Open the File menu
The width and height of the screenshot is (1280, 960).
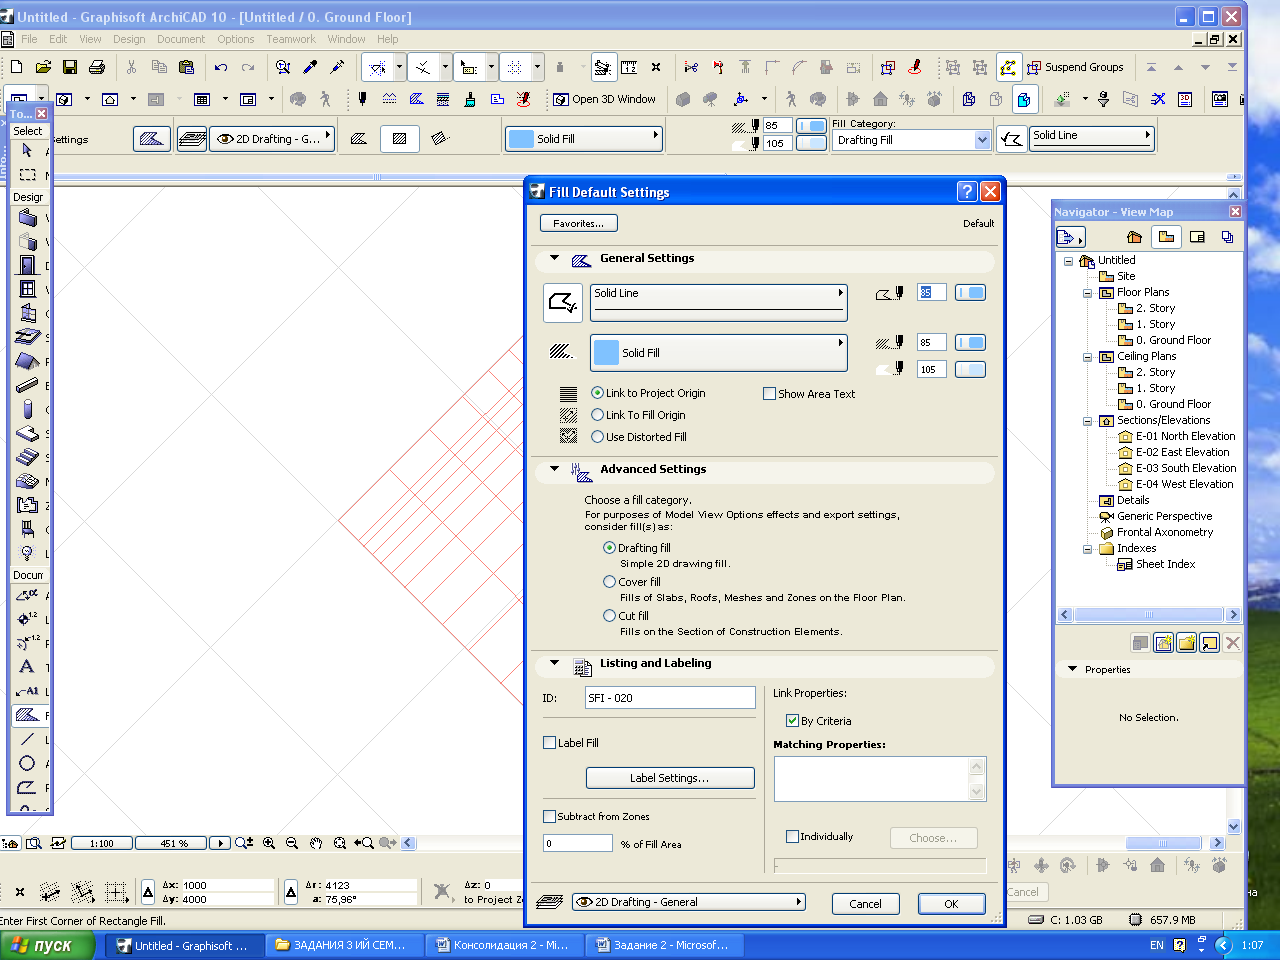click(x=29, y=39)
